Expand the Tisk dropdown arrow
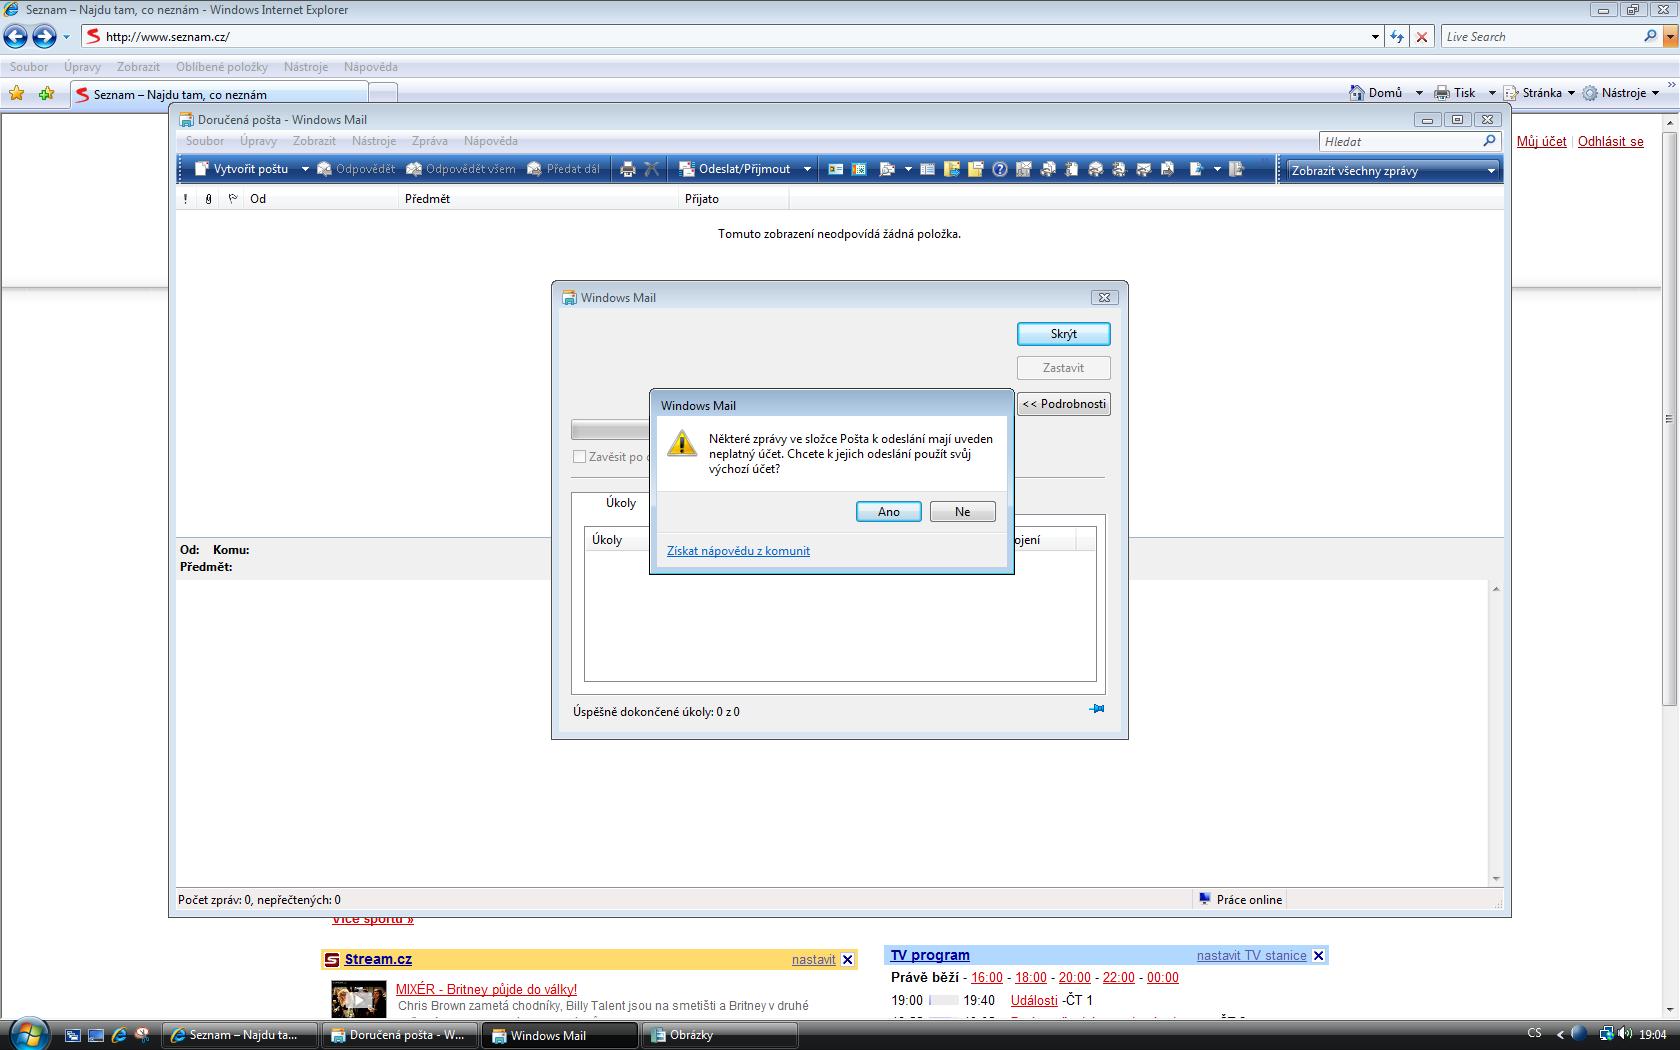This screenshot has height=1050, width=1680. point(1491,93)
